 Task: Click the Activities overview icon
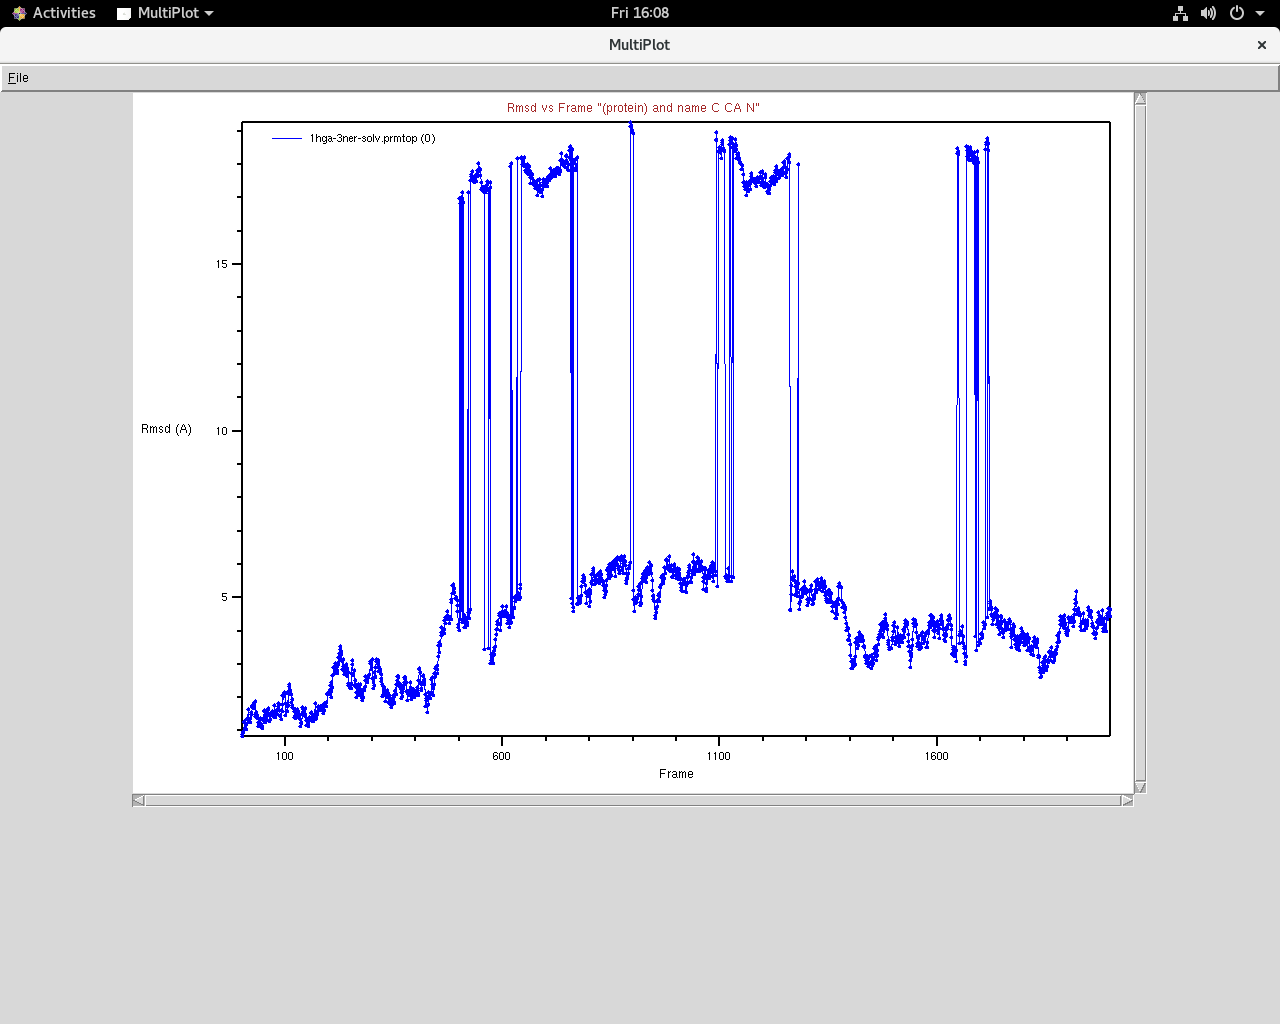click(19, 13)
